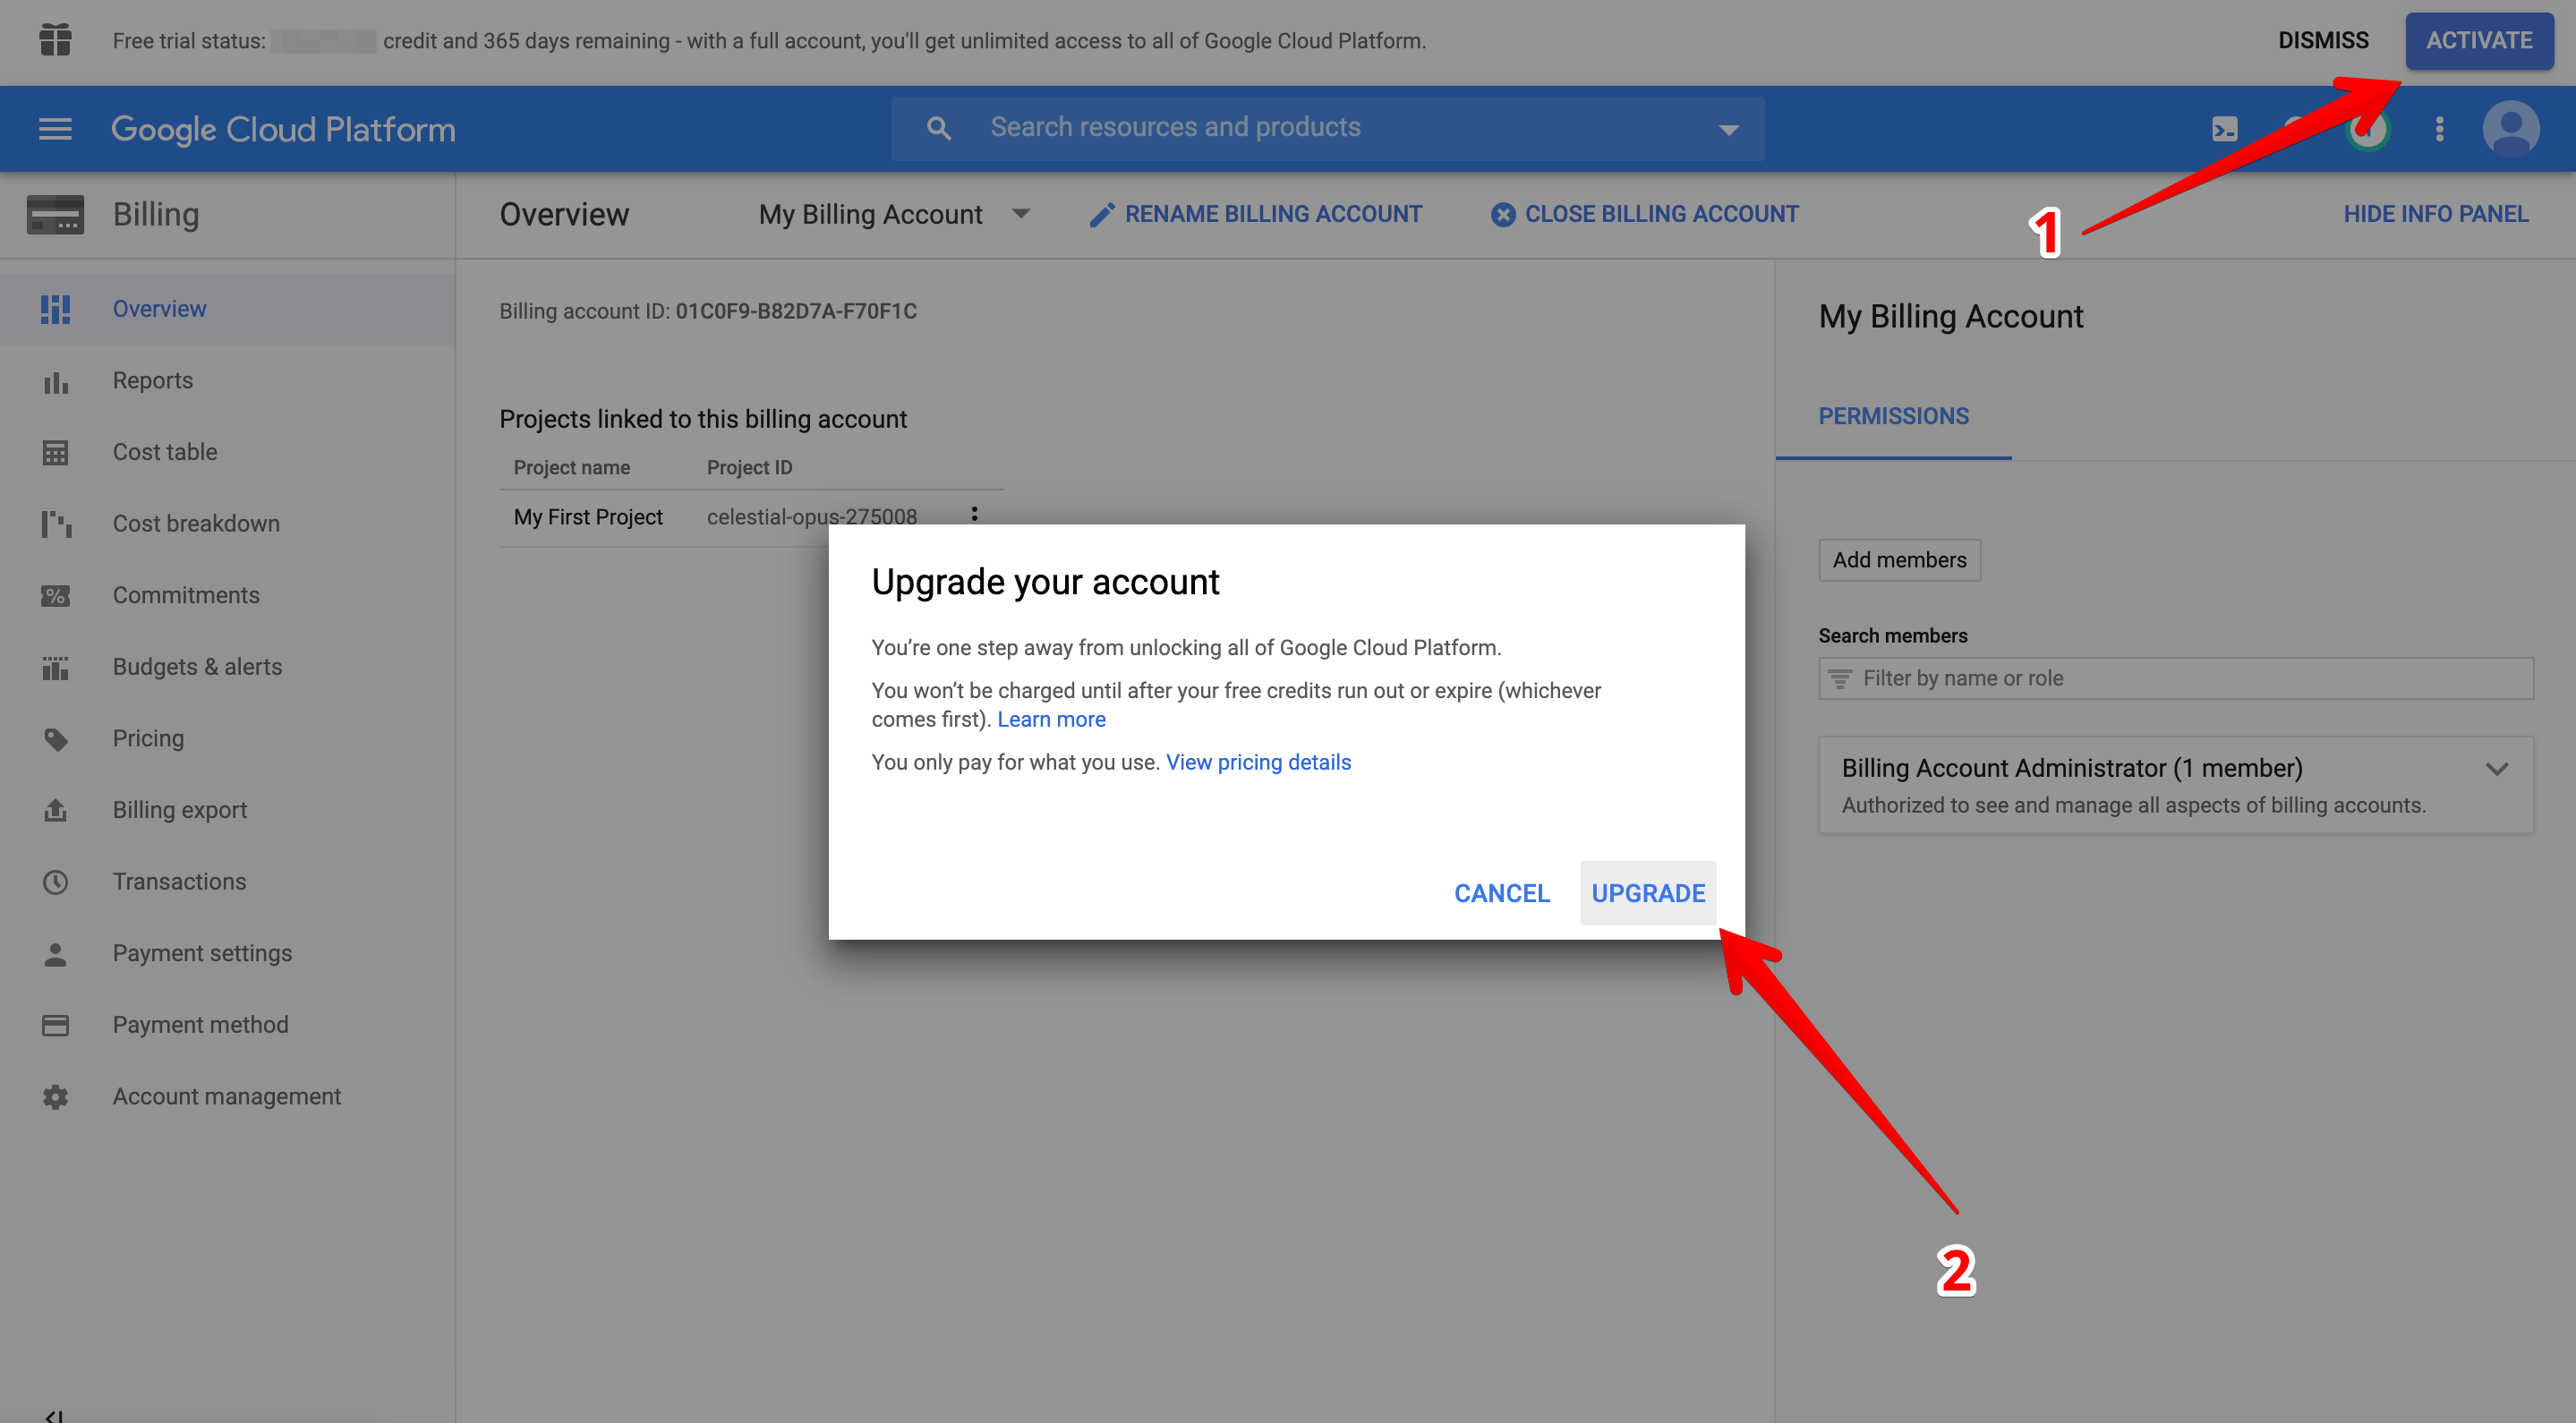Click the Payment settings person icon
This screenshot has width=2576, height=1423.
click(55, 954)
